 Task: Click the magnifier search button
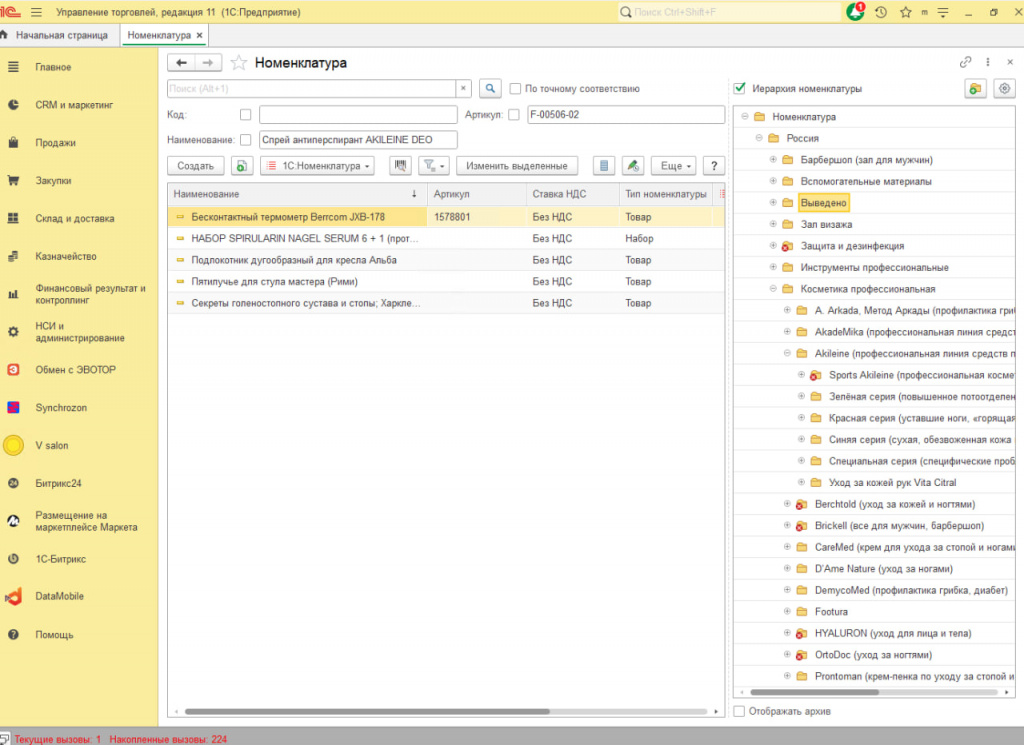(490, 89)
